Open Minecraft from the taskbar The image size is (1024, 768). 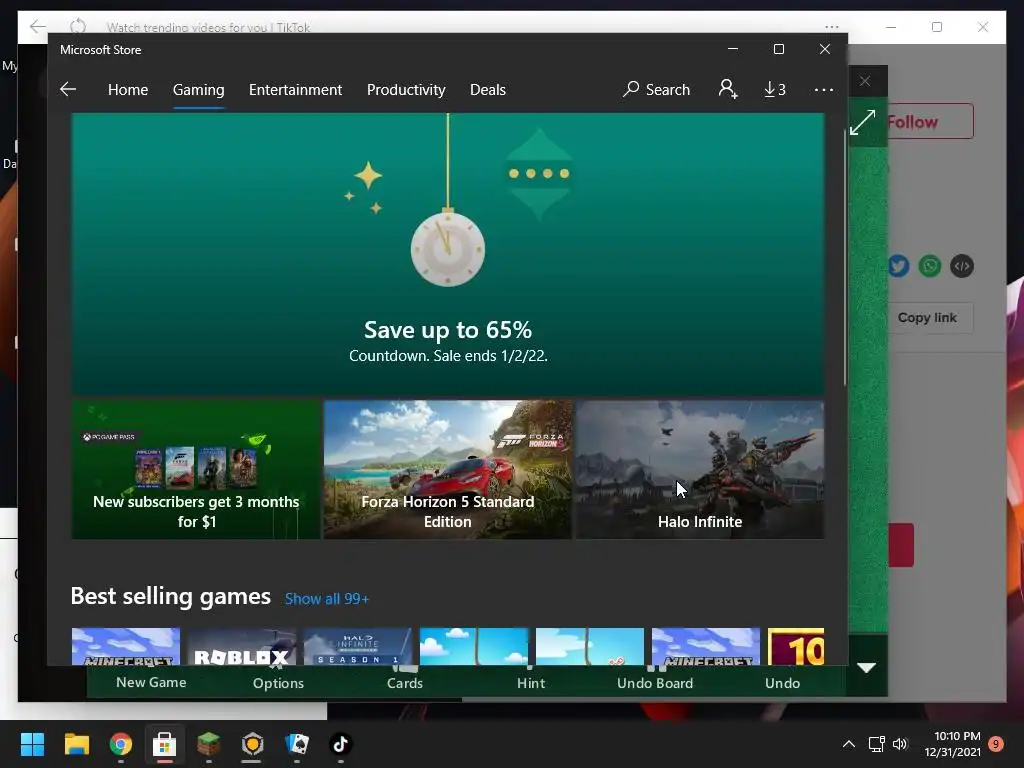pyautogui.click(x=208, y=744)
